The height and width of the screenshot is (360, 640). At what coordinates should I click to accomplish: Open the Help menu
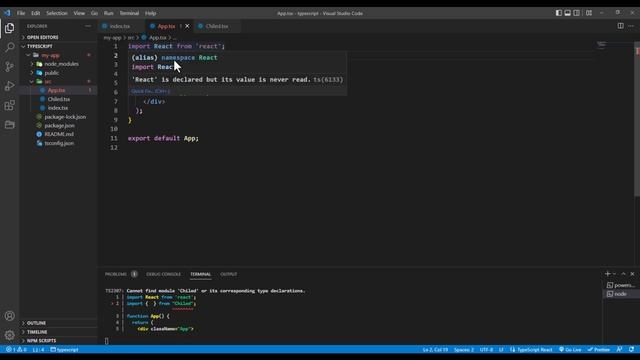point(151,13)
